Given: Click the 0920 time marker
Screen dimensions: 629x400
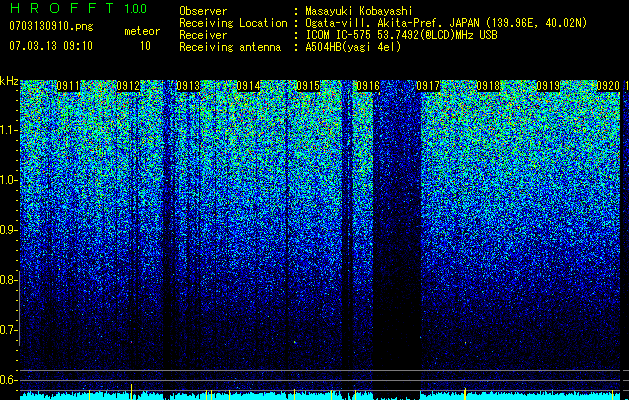Looking at the screenshot, I should tap(609, 86).
